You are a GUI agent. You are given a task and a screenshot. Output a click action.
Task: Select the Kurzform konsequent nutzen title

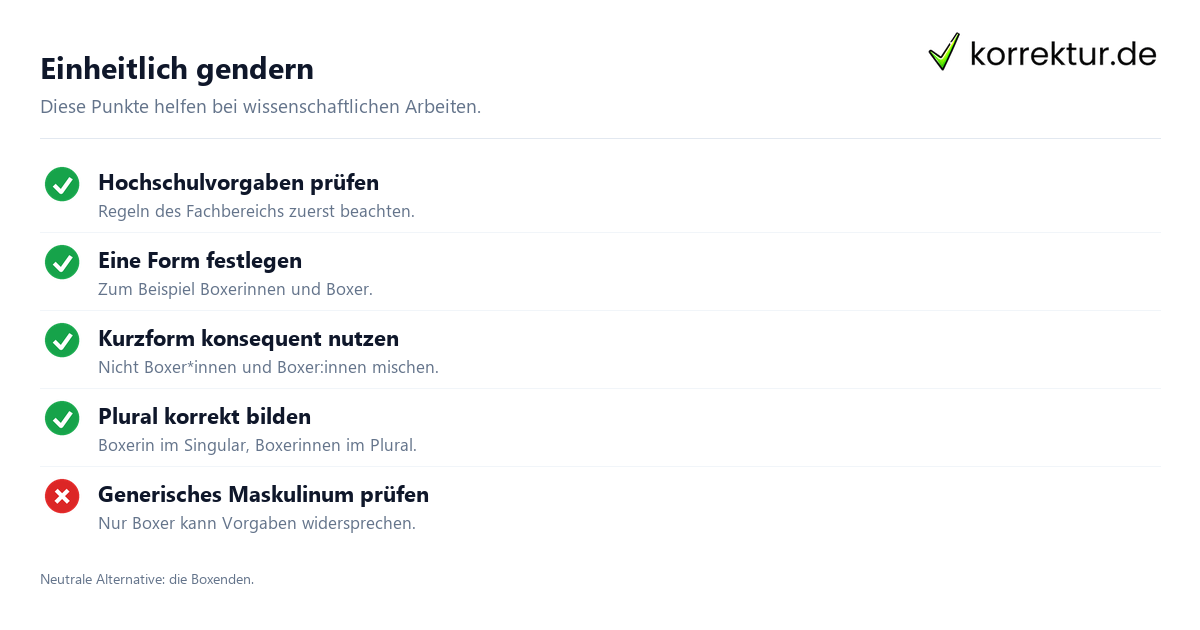tap(248, 339)
